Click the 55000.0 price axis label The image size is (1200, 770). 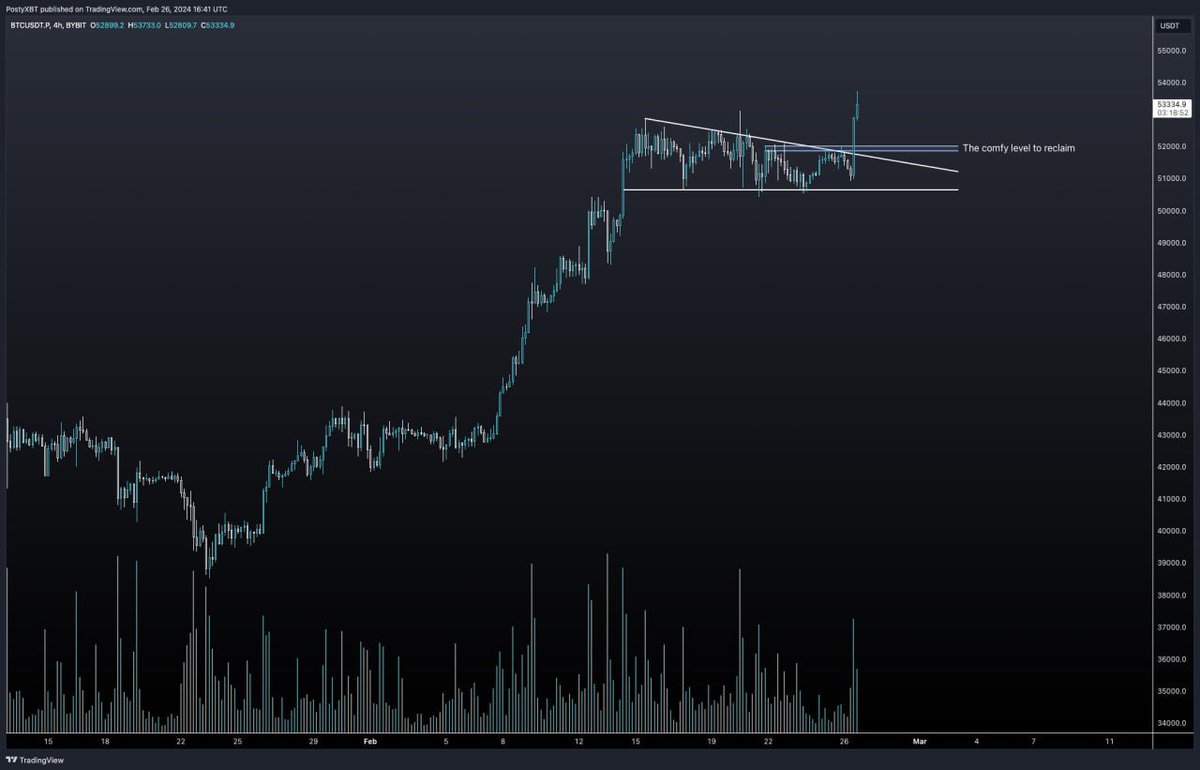1172,51
